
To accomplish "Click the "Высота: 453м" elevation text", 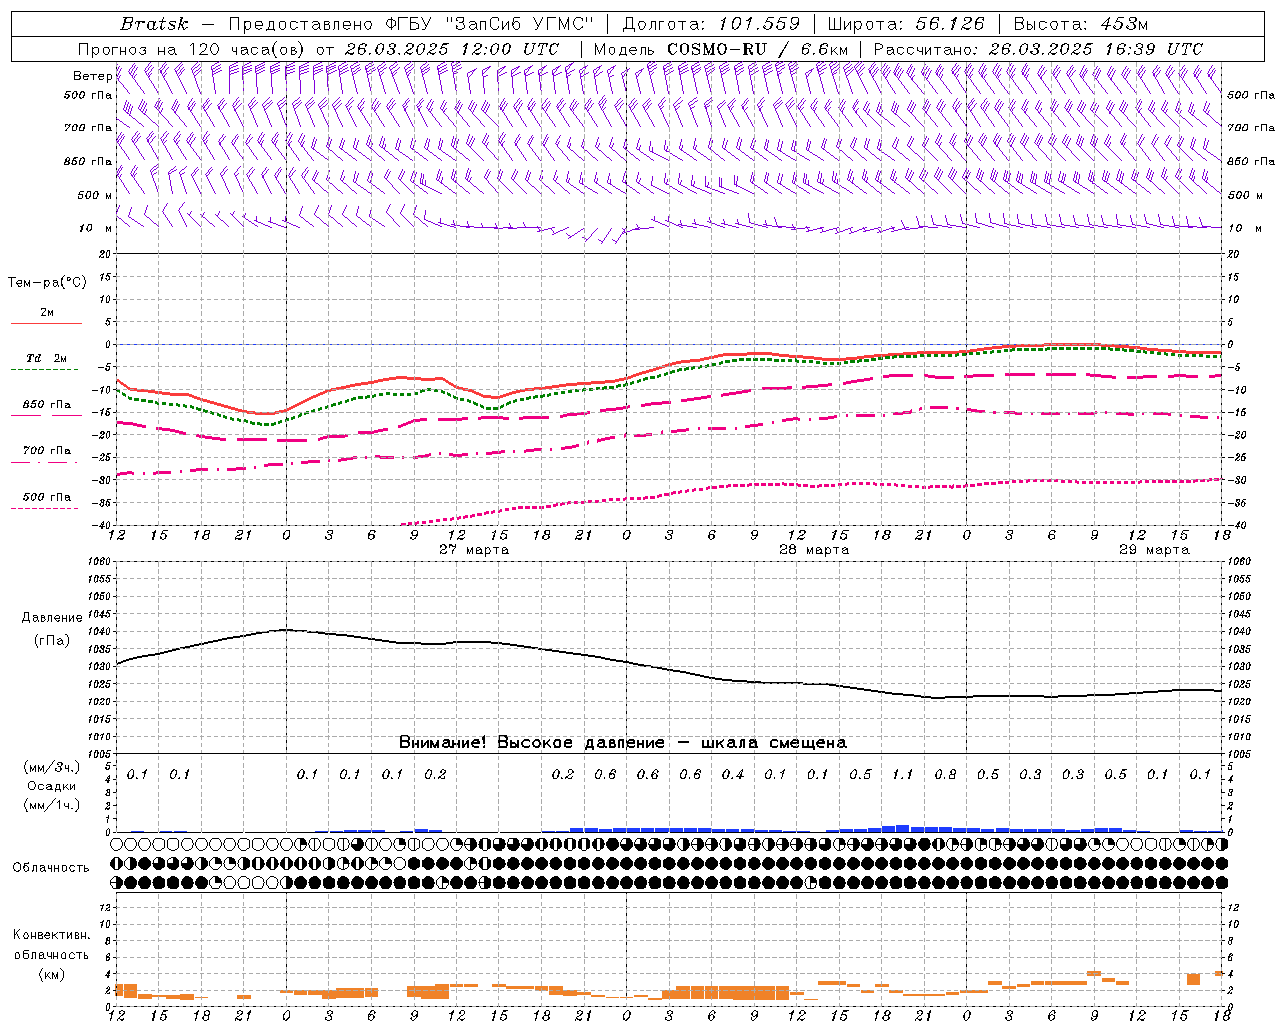I will coord(1081,24).
